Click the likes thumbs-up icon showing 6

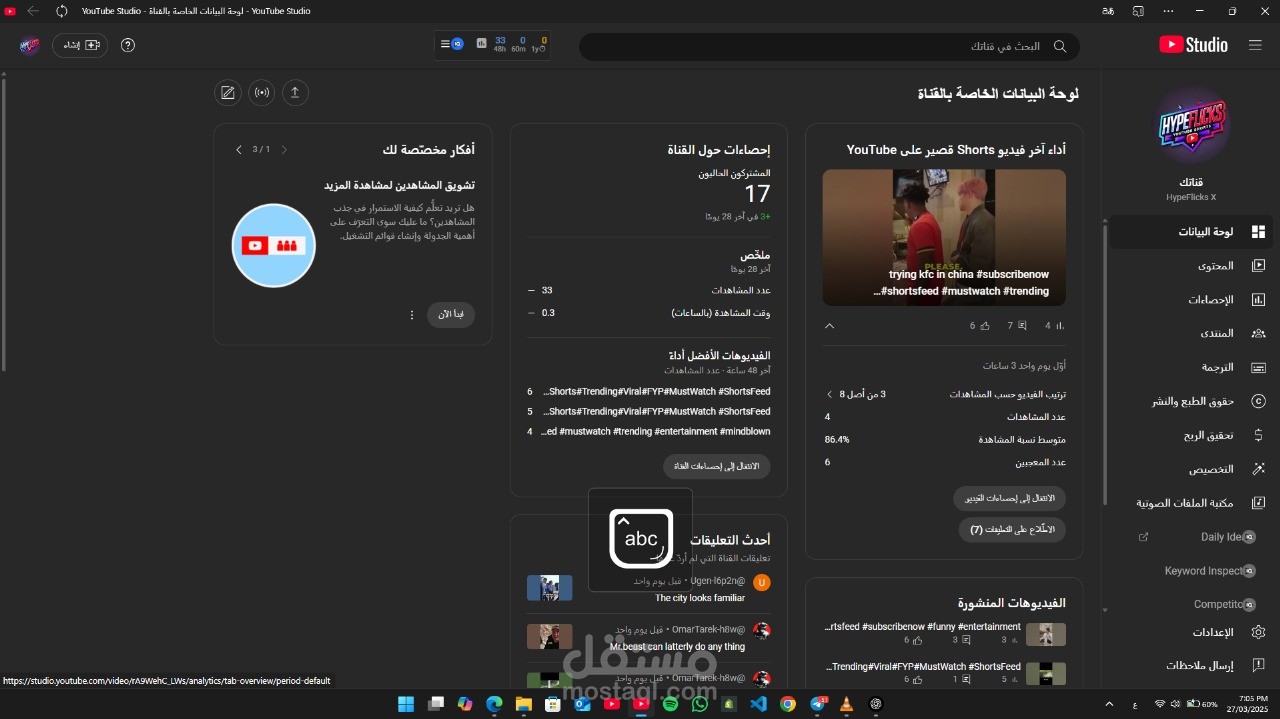pos(984,326)
